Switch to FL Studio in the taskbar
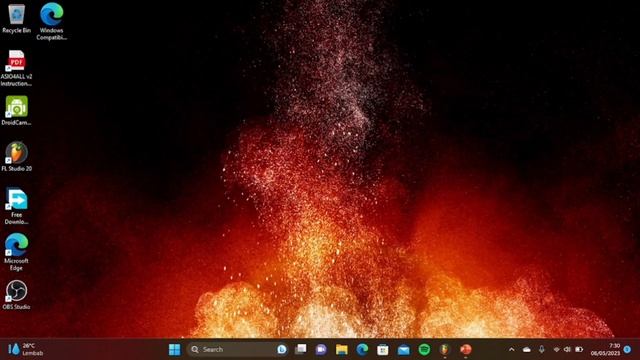 (x=445, y=349)
